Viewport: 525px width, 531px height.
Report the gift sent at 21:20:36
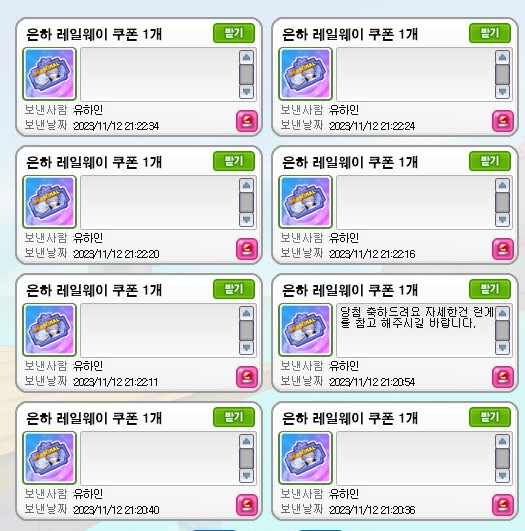(503, 505)
